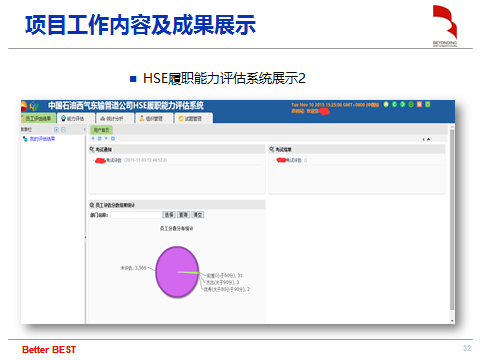Image resolution: width=480 pixels, height=360 pixels.
Task: Collapse all via sidebar minus icon
Action: coord(63,130)
